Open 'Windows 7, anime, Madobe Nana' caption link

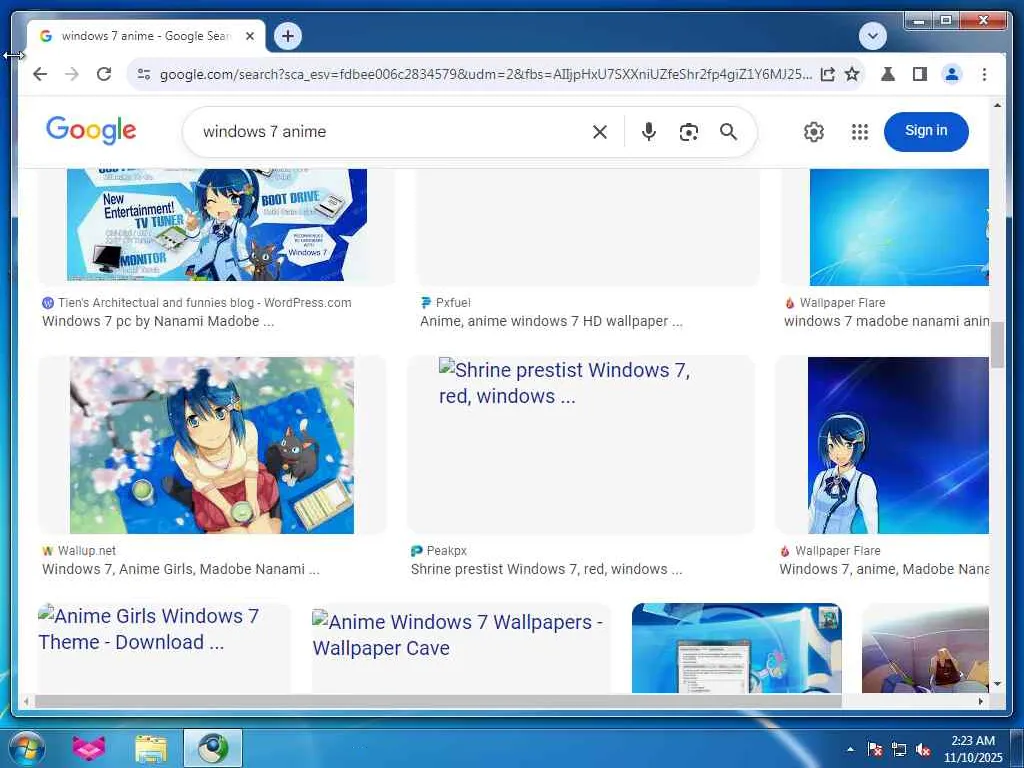pos(884,569)
